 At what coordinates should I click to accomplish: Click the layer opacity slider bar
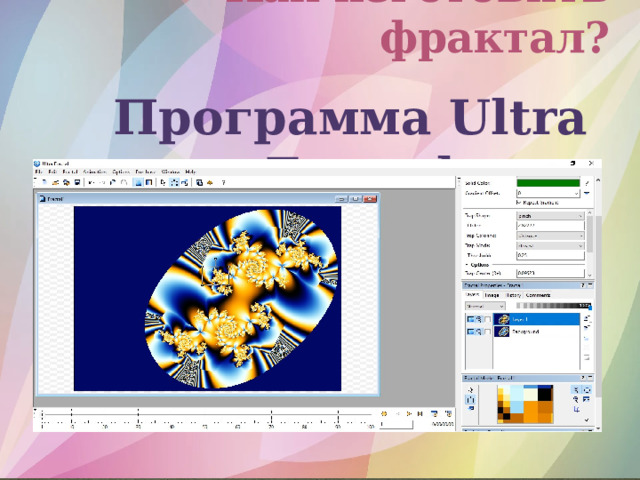(553, 306)
